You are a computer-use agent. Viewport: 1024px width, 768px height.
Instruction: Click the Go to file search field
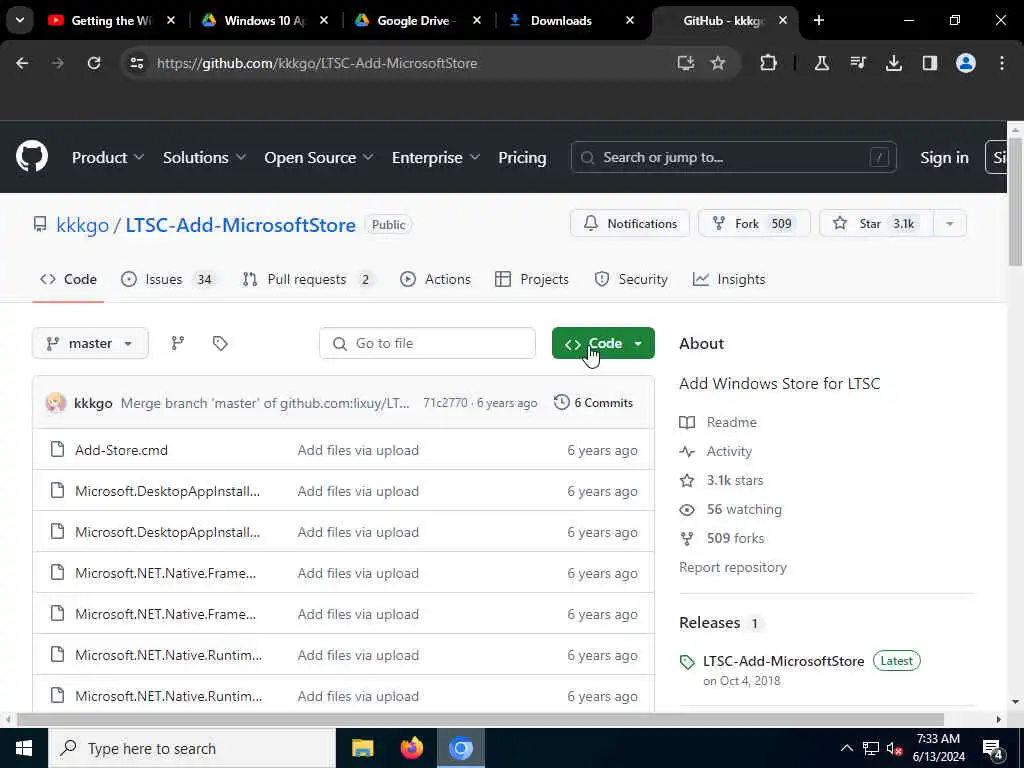[x=427, y=344]
